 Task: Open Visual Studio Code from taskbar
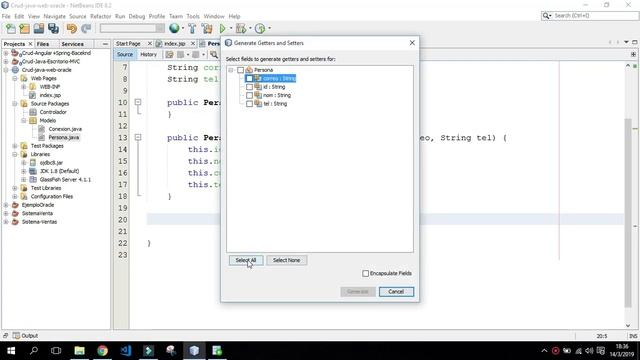pyautogui.click(x=126, y=351)
